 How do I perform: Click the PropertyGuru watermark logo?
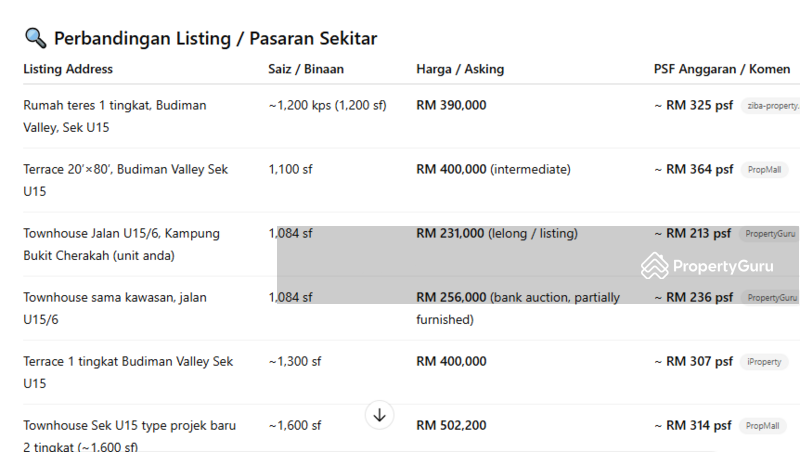point(708,266)
